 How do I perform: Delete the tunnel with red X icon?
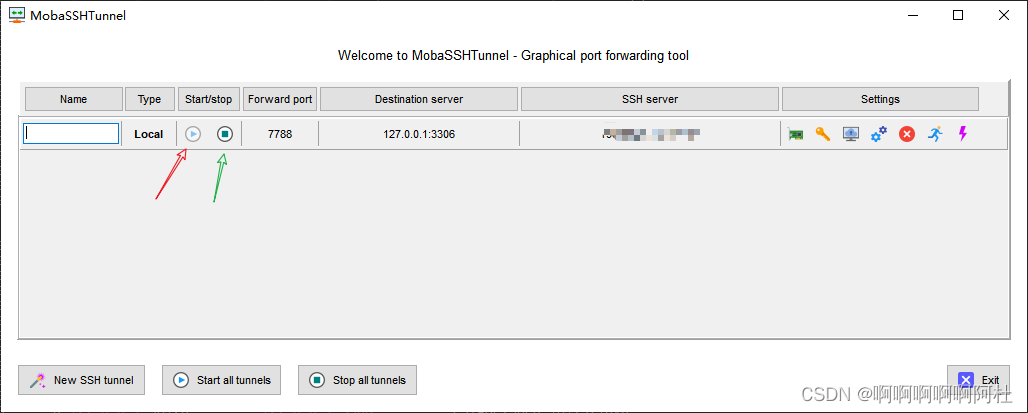pyautogui.click(x=907, y=134)
